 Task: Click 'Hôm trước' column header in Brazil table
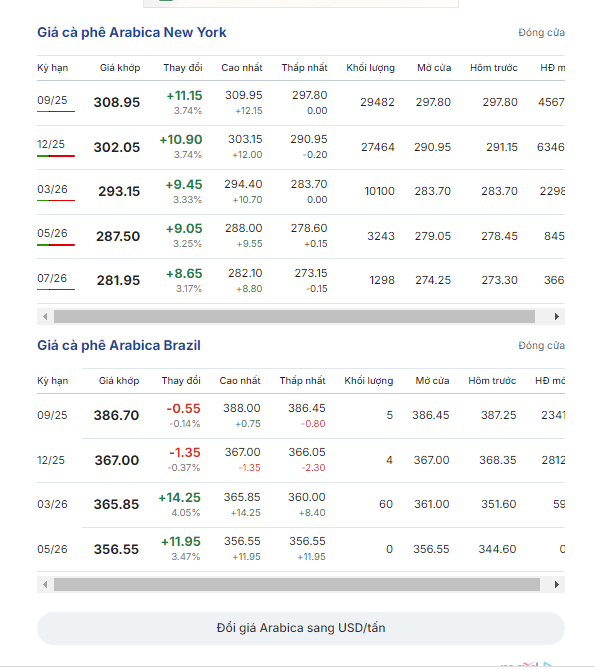[x=492, y=381]
